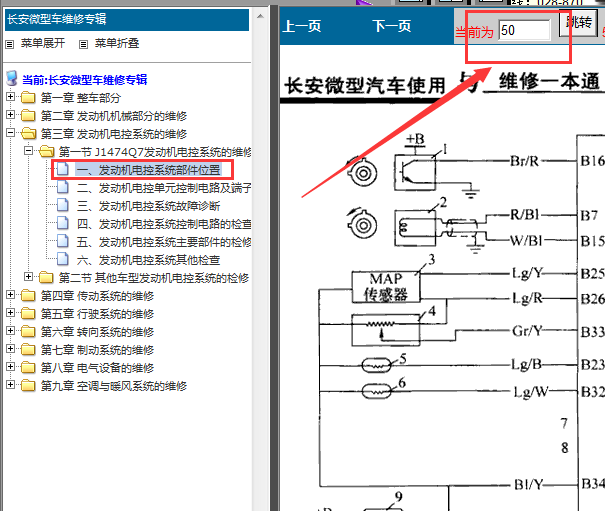Open 四、发动机电控系统控制电路的检查 page
The width and height of the screenshot is (605, 511).
click(x=164, y=224)
